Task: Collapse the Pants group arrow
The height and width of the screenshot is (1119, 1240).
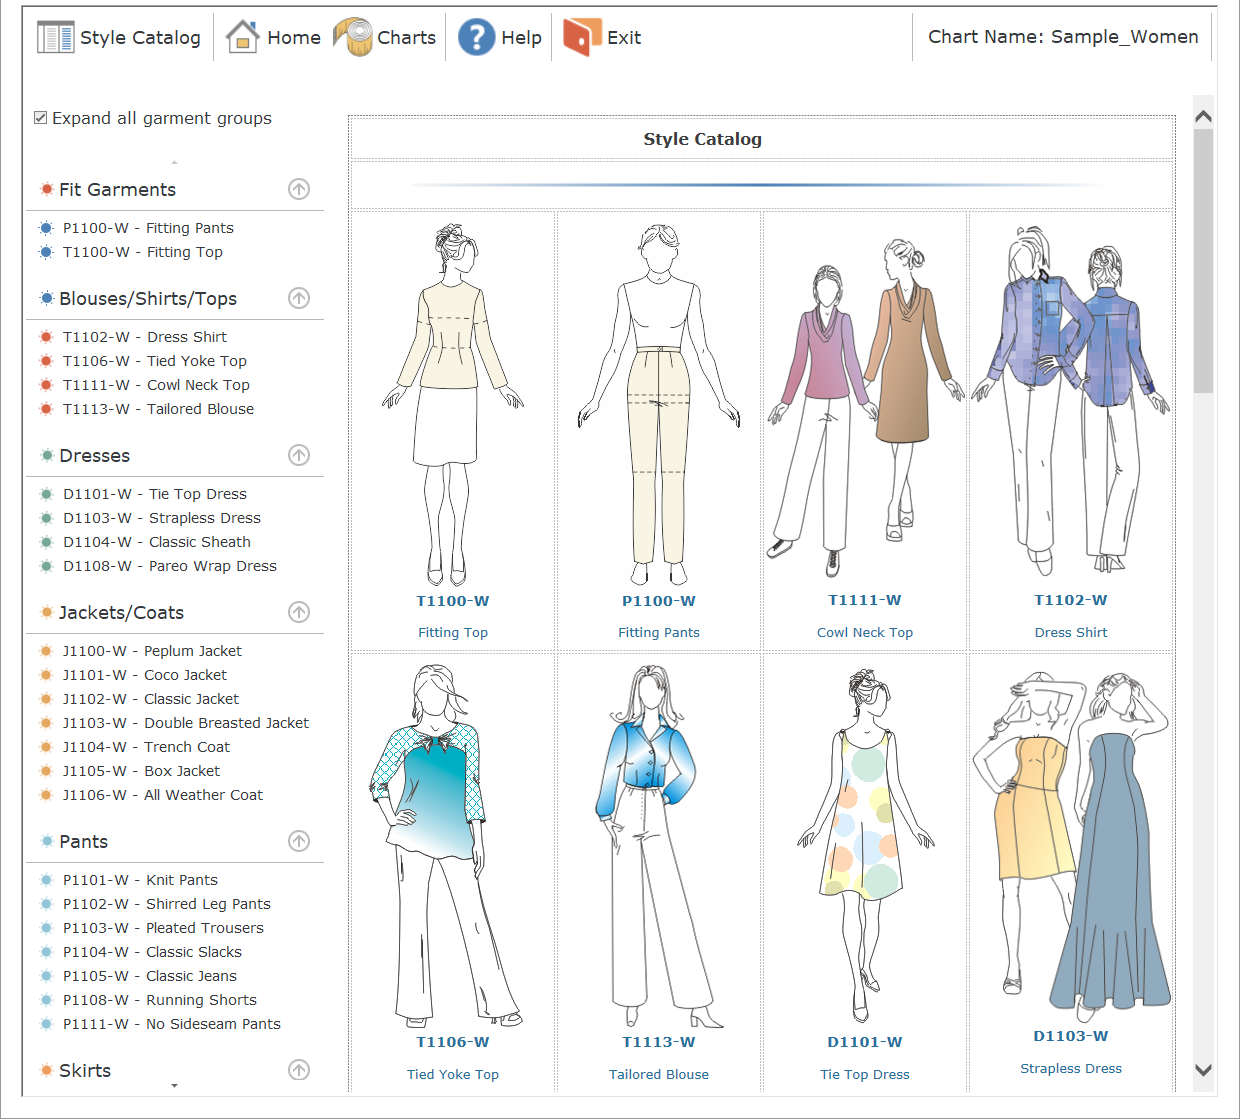Action: [299, 841]
